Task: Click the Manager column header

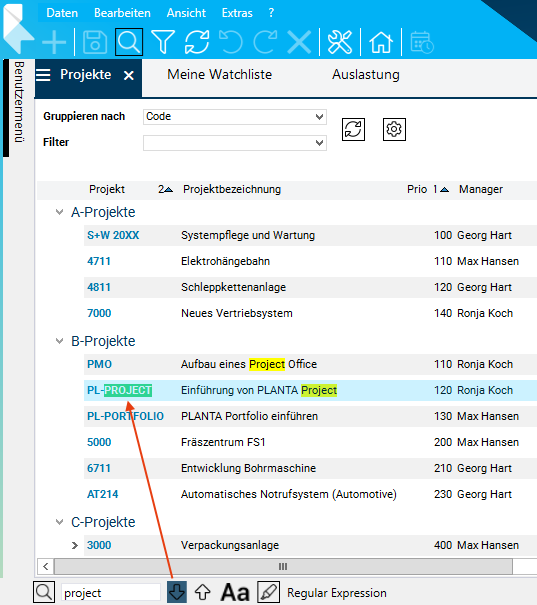Action: 481,189
